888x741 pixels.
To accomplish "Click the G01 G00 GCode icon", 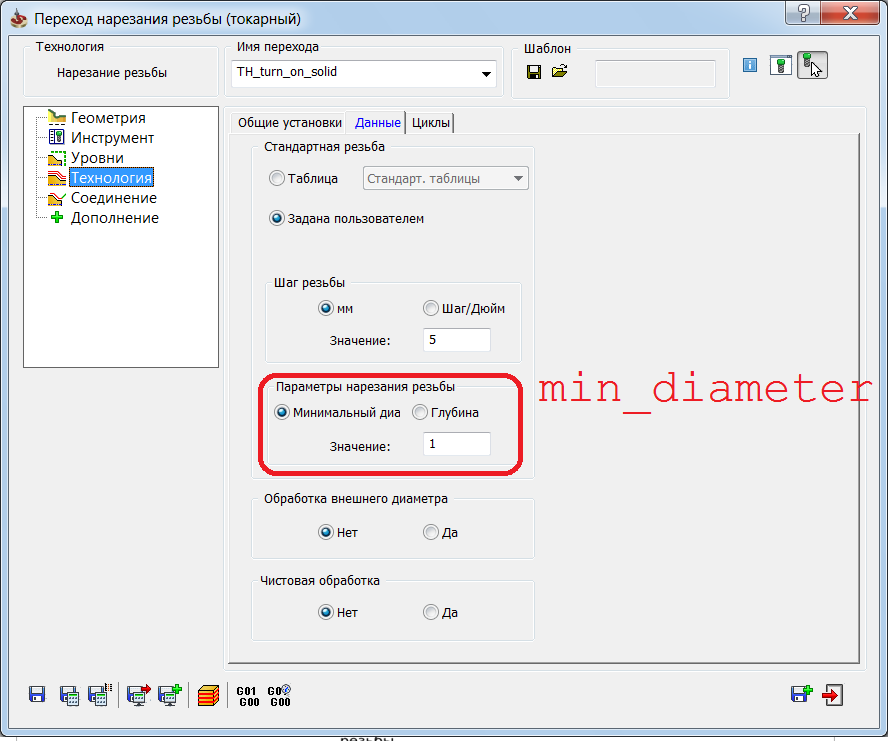I will point(247,696).
